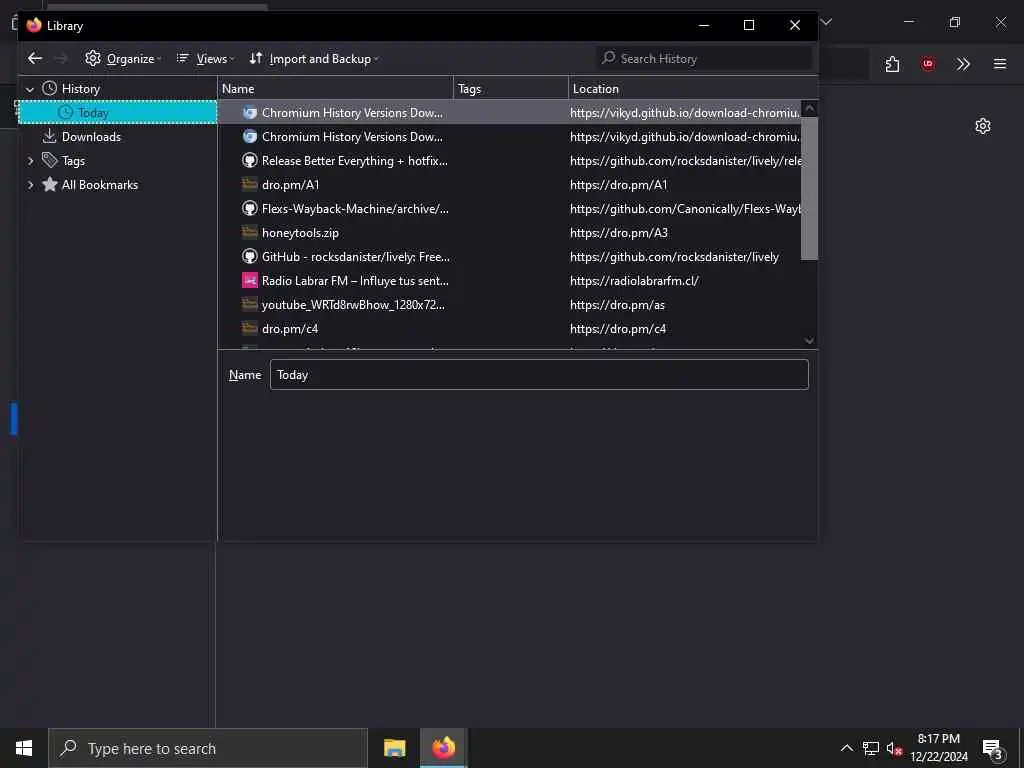Show more tools overflow chevron in Firefox
The height and width of the screenshot is (768, 1024).
click(x=963, y=64)
